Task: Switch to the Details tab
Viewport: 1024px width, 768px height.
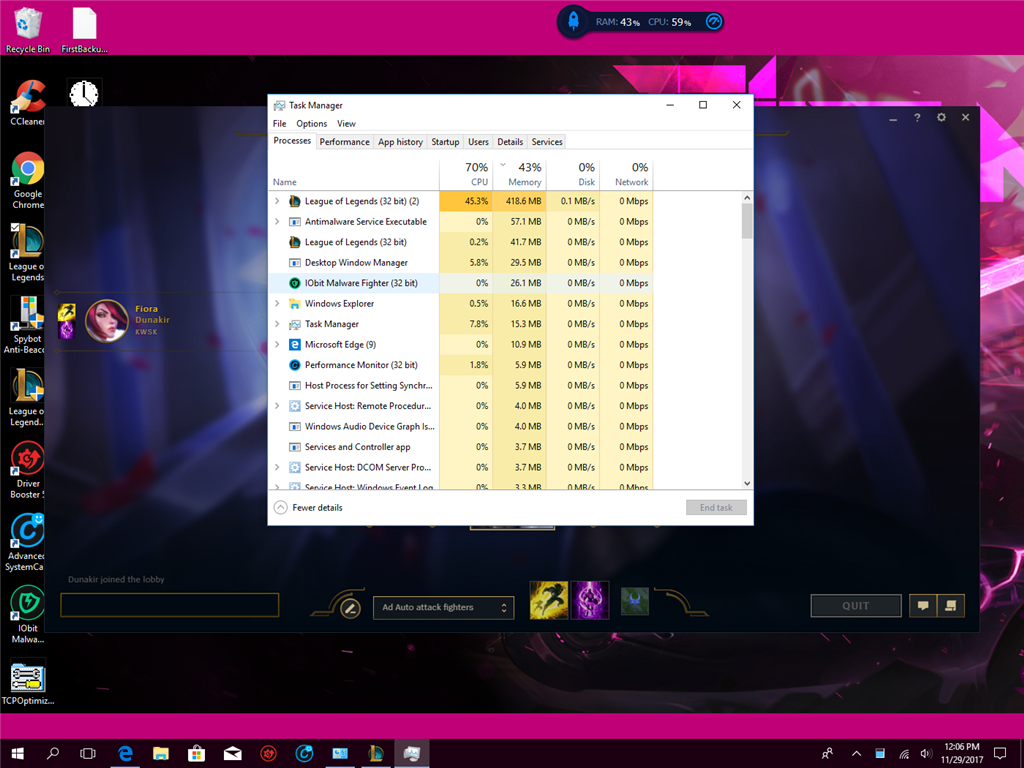Action: 510,142
